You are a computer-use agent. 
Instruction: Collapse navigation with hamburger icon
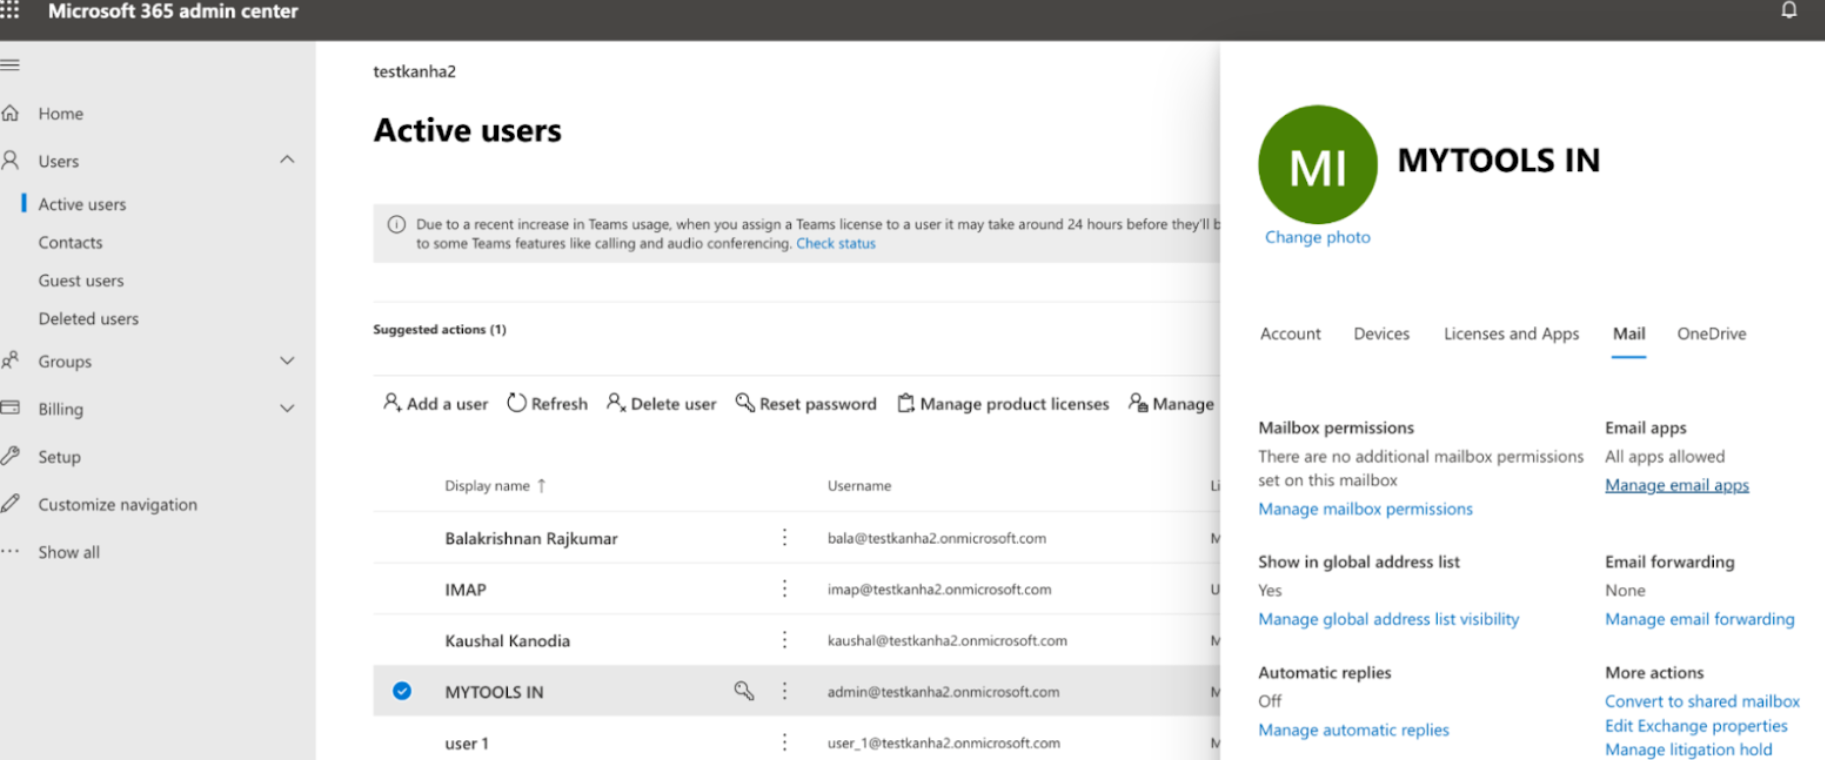click(10, 65)
